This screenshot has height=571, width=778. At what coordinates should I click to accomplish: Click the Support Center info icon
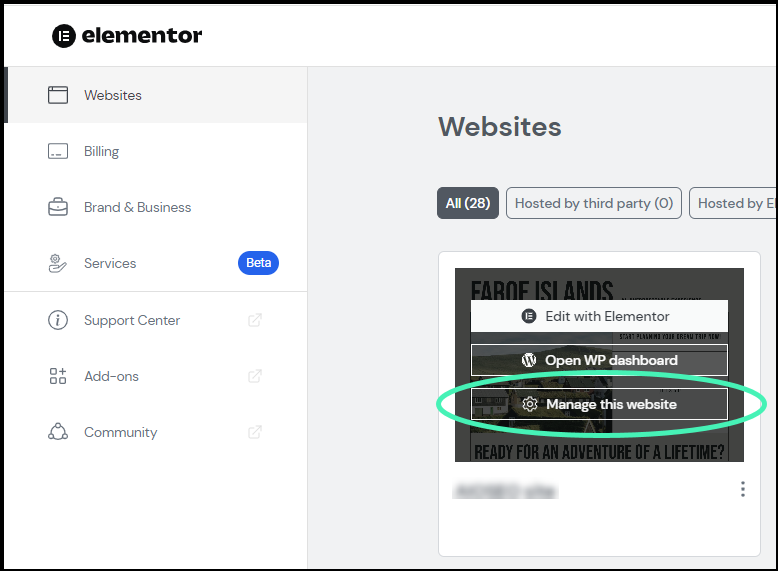pyautogui.click(x=58, y=320)
